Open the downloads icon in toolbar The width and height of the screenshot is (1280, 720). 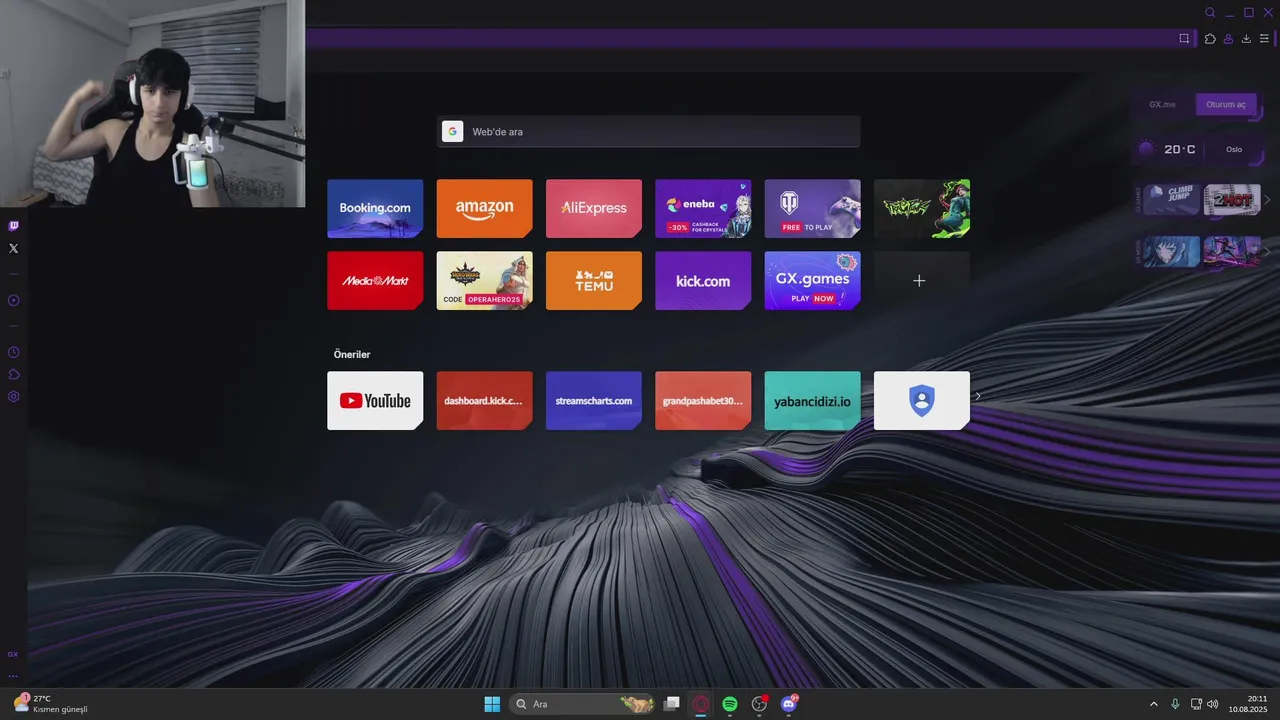tap(1246, 39)
